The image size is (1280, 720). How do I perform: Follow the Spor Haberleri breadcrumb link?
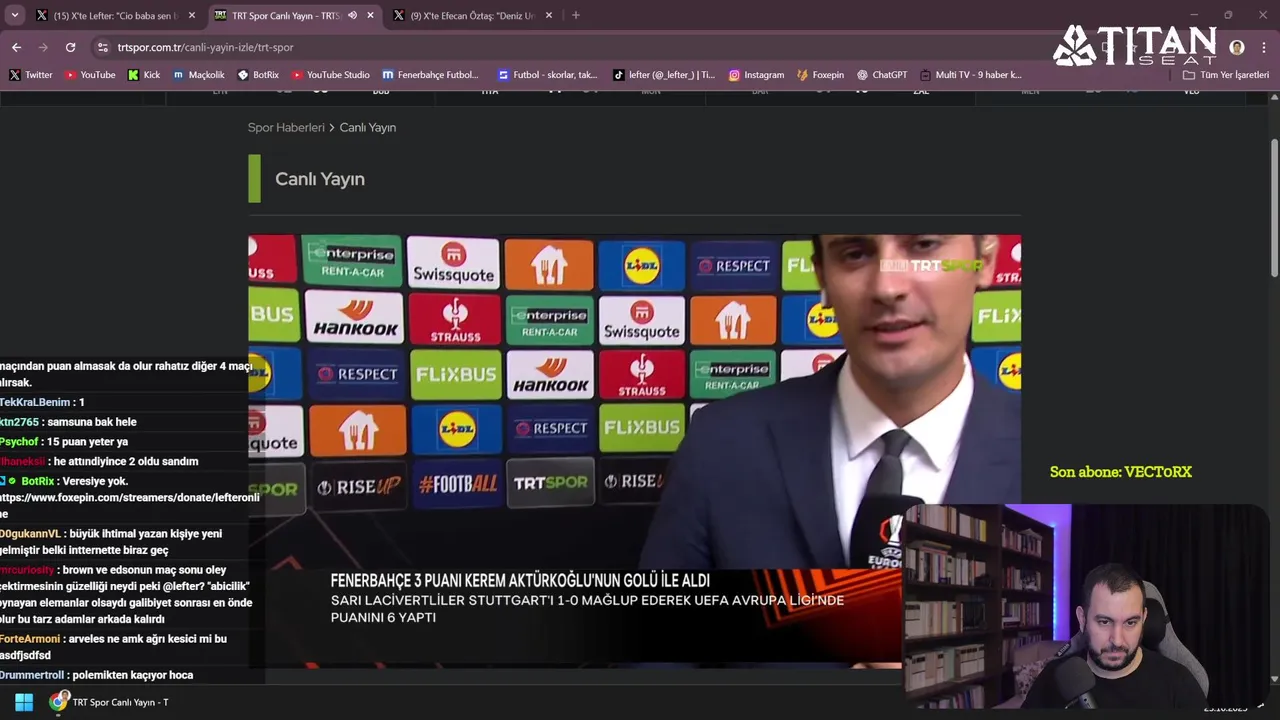tap(286, 127)
